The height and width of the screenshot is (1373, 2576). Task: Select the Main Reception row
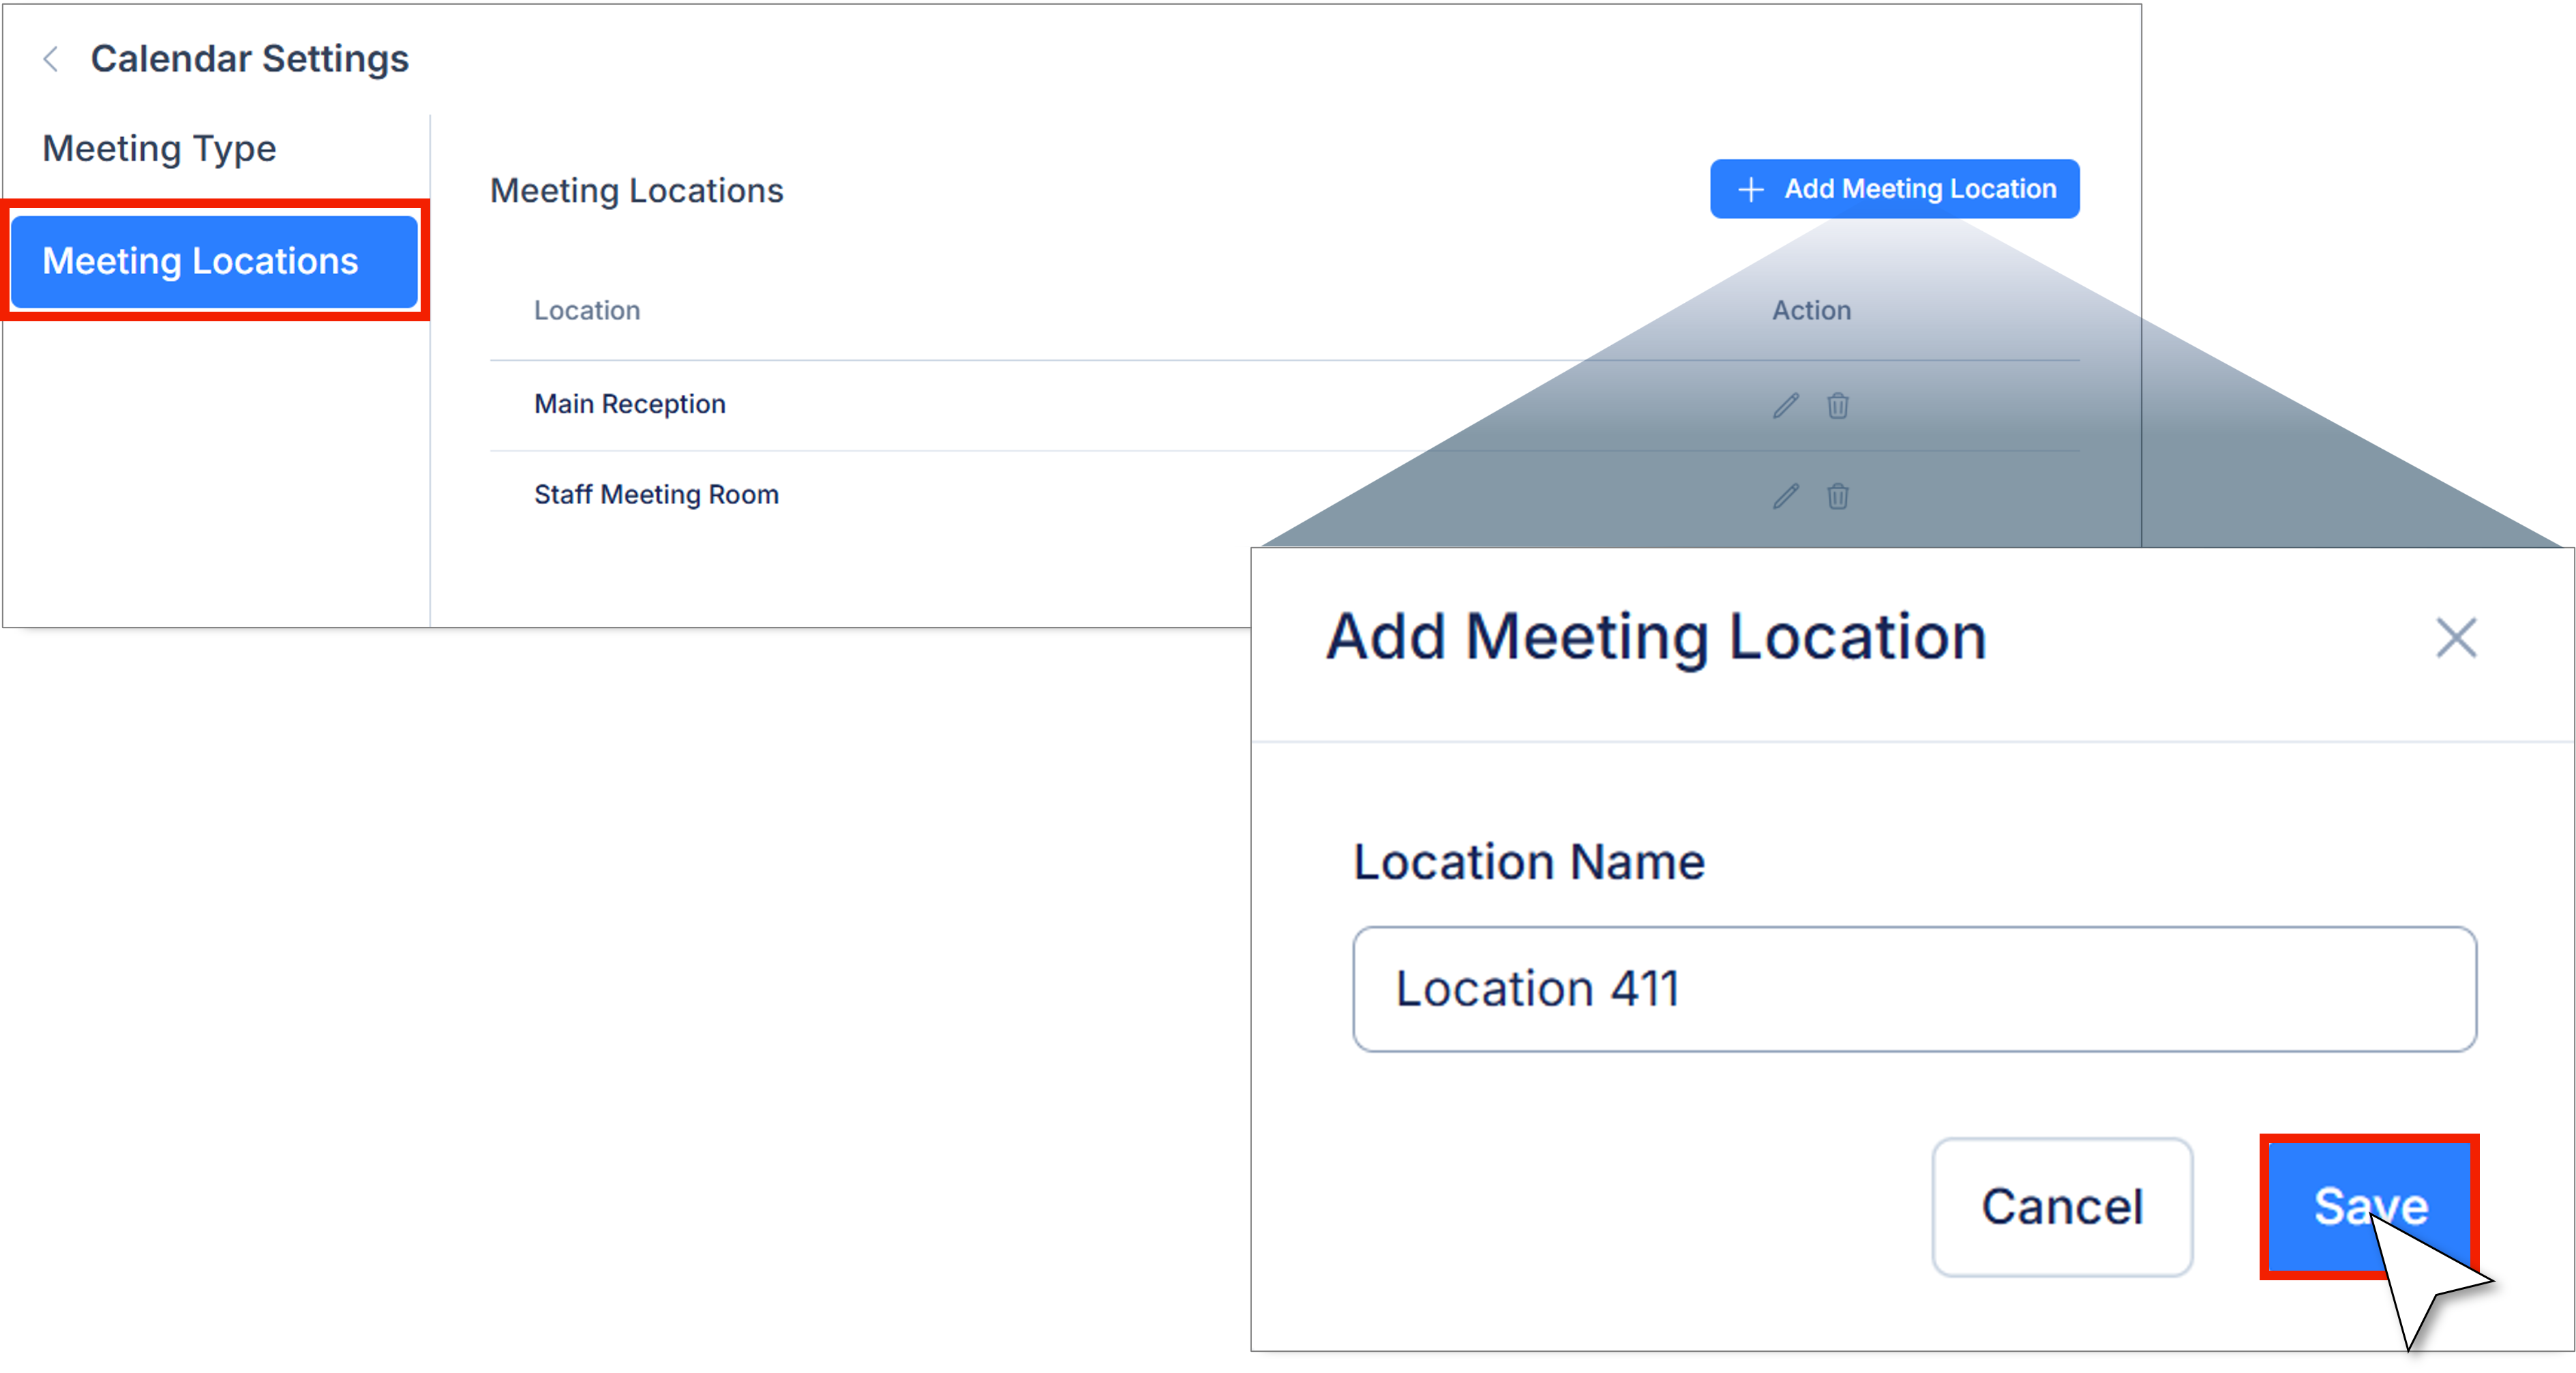[x=630, y=404]
